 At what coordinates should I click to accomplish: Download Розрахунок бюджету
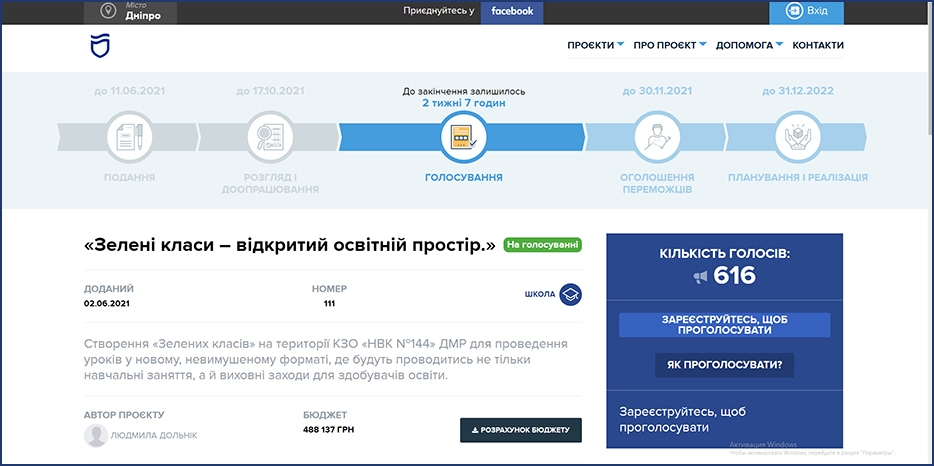point(521,430)
